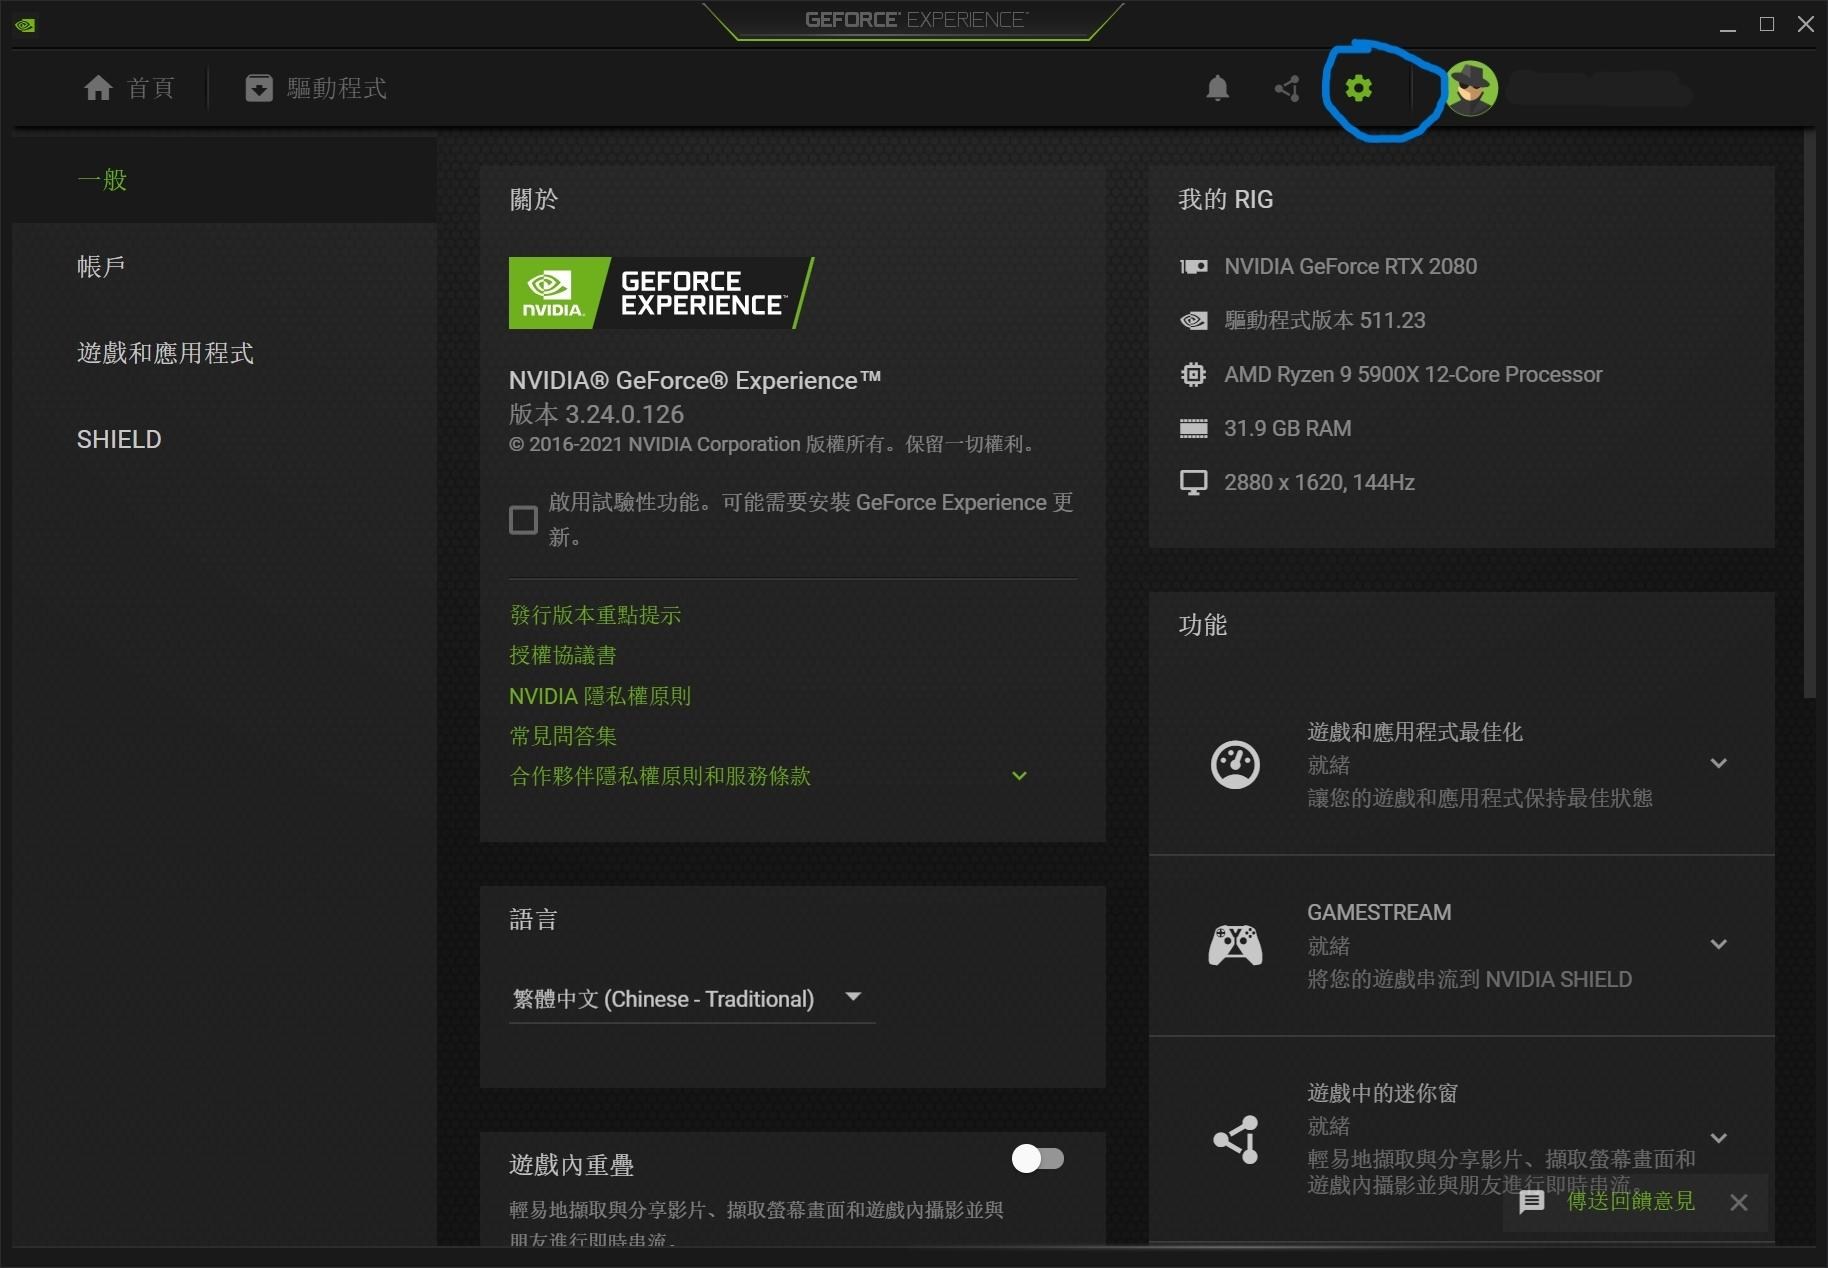Click the blurred username next to avatar
Image resolution: width=1828 pixels, height=1268 pixels.
(1599, 90)
